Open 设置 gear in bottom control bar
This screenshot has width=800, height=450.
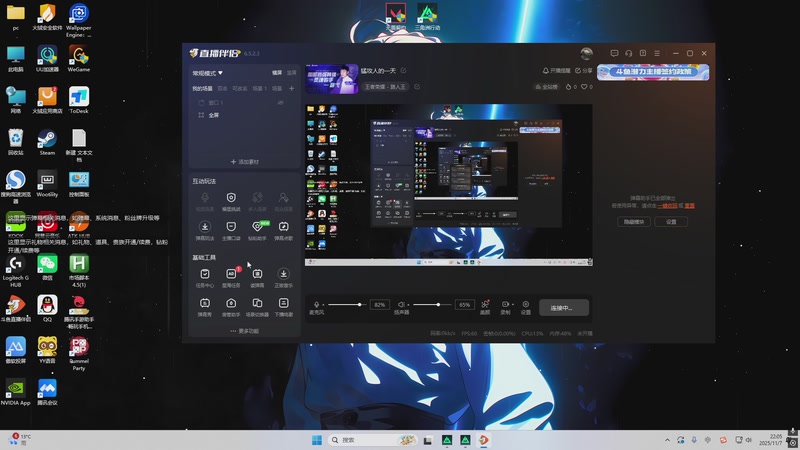526,307
